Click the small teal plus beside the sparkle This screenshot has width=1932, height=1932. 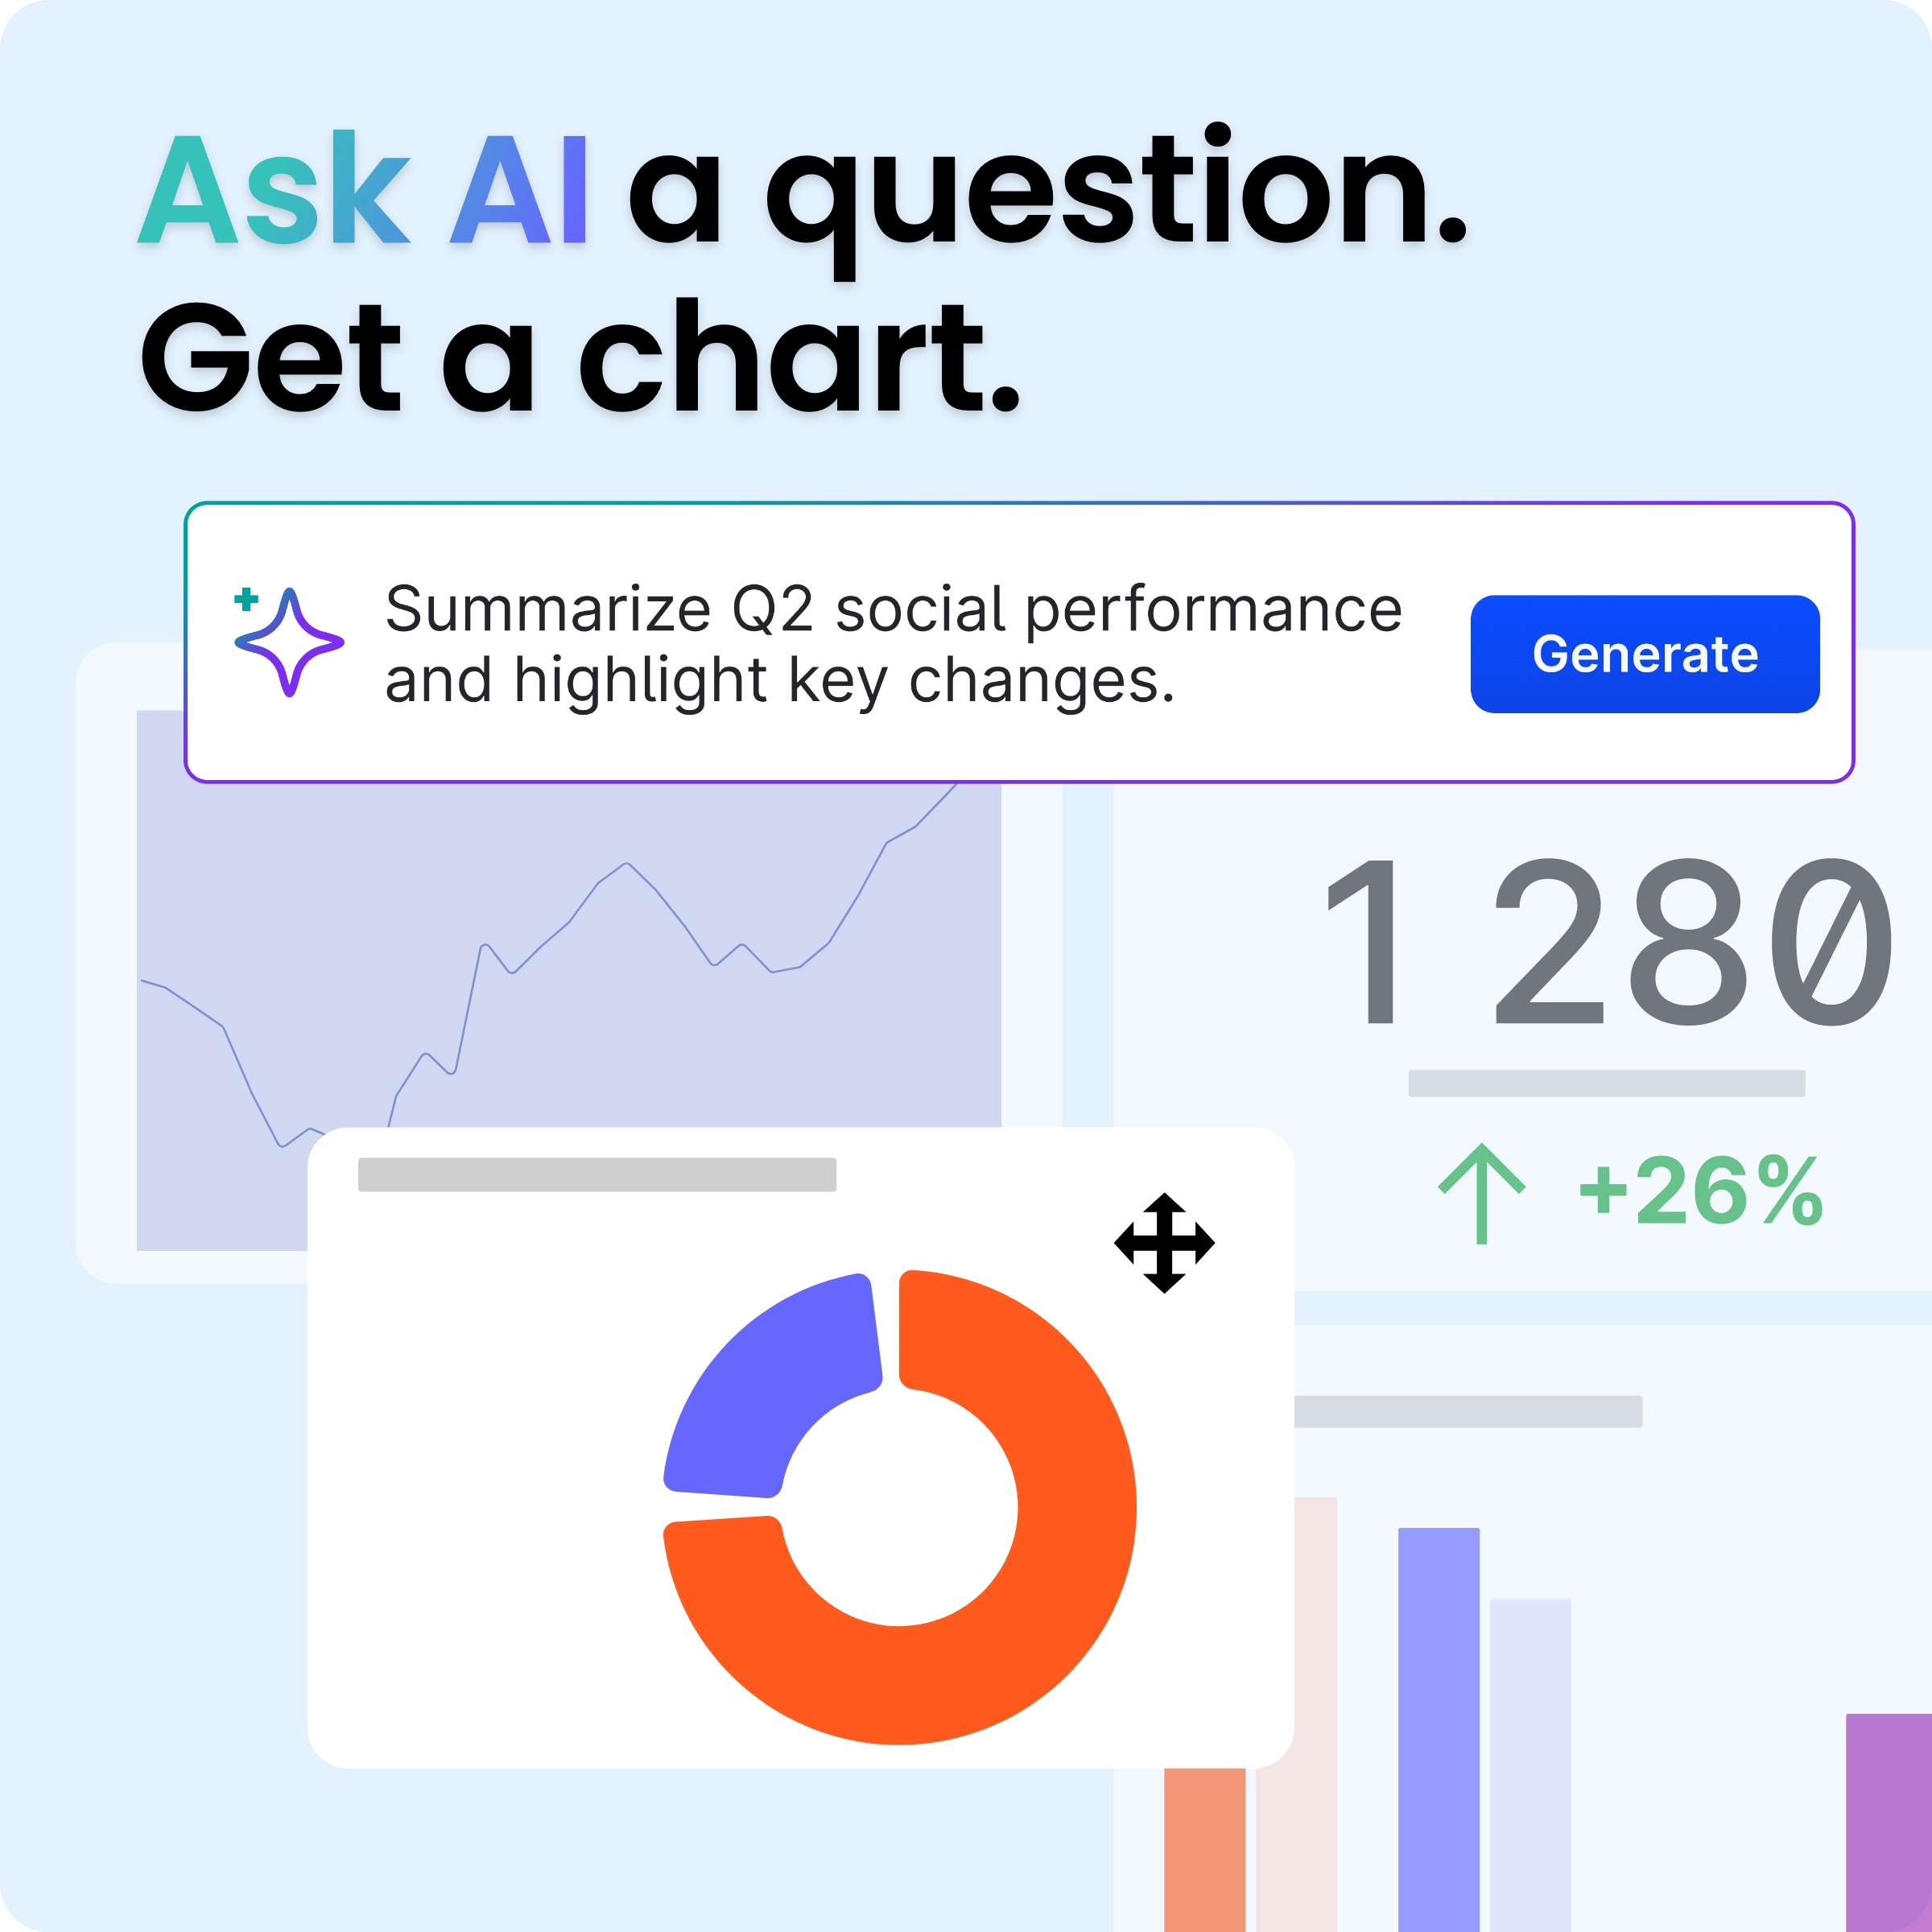coord(246,599)
